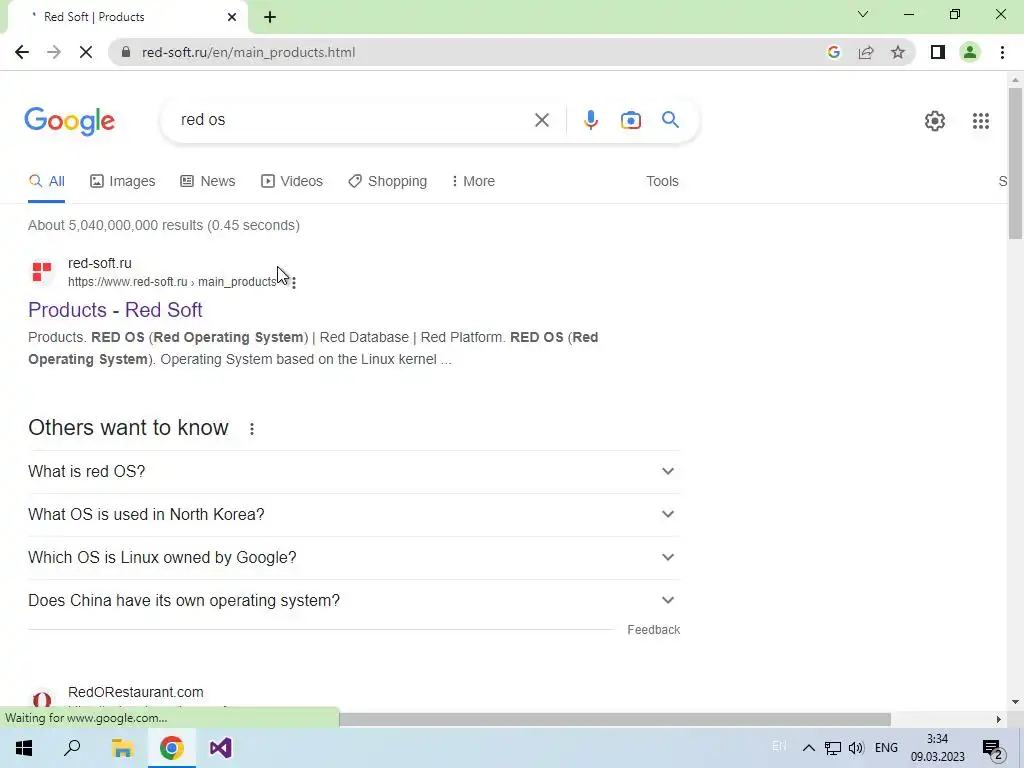Click the Feedback link
Screen dimensions: 1024x768
coord(654,630)
